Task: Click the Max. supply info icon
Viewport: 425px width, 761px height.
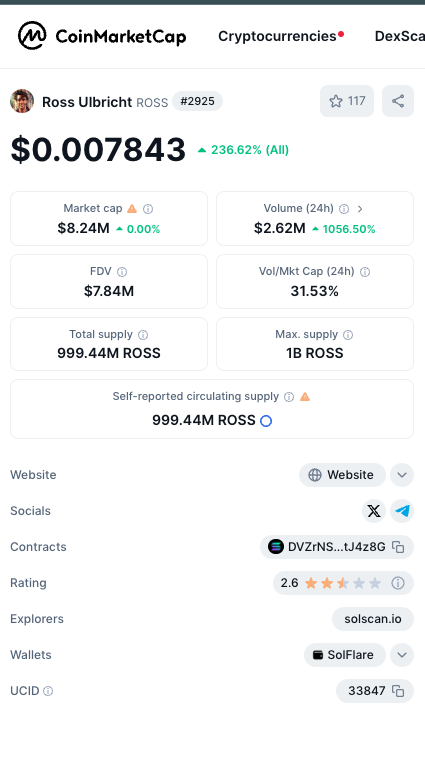Action: [348, 335]
